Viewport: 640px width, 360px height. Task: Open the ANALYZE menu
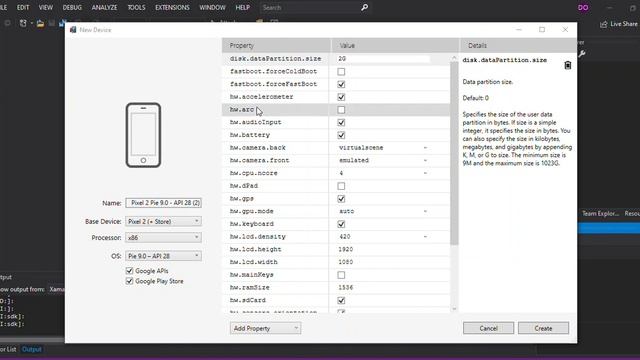point(104,8)
